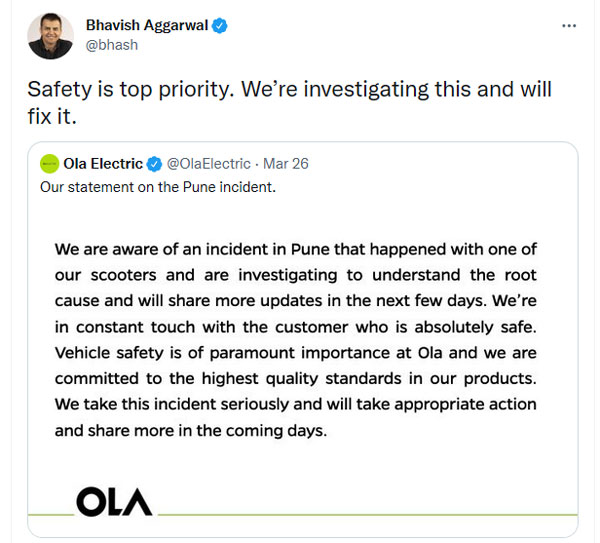Open the Mar 26 timestamp of quoted tweet
This screenshot has width=600, height=543.
click(283, 163)
